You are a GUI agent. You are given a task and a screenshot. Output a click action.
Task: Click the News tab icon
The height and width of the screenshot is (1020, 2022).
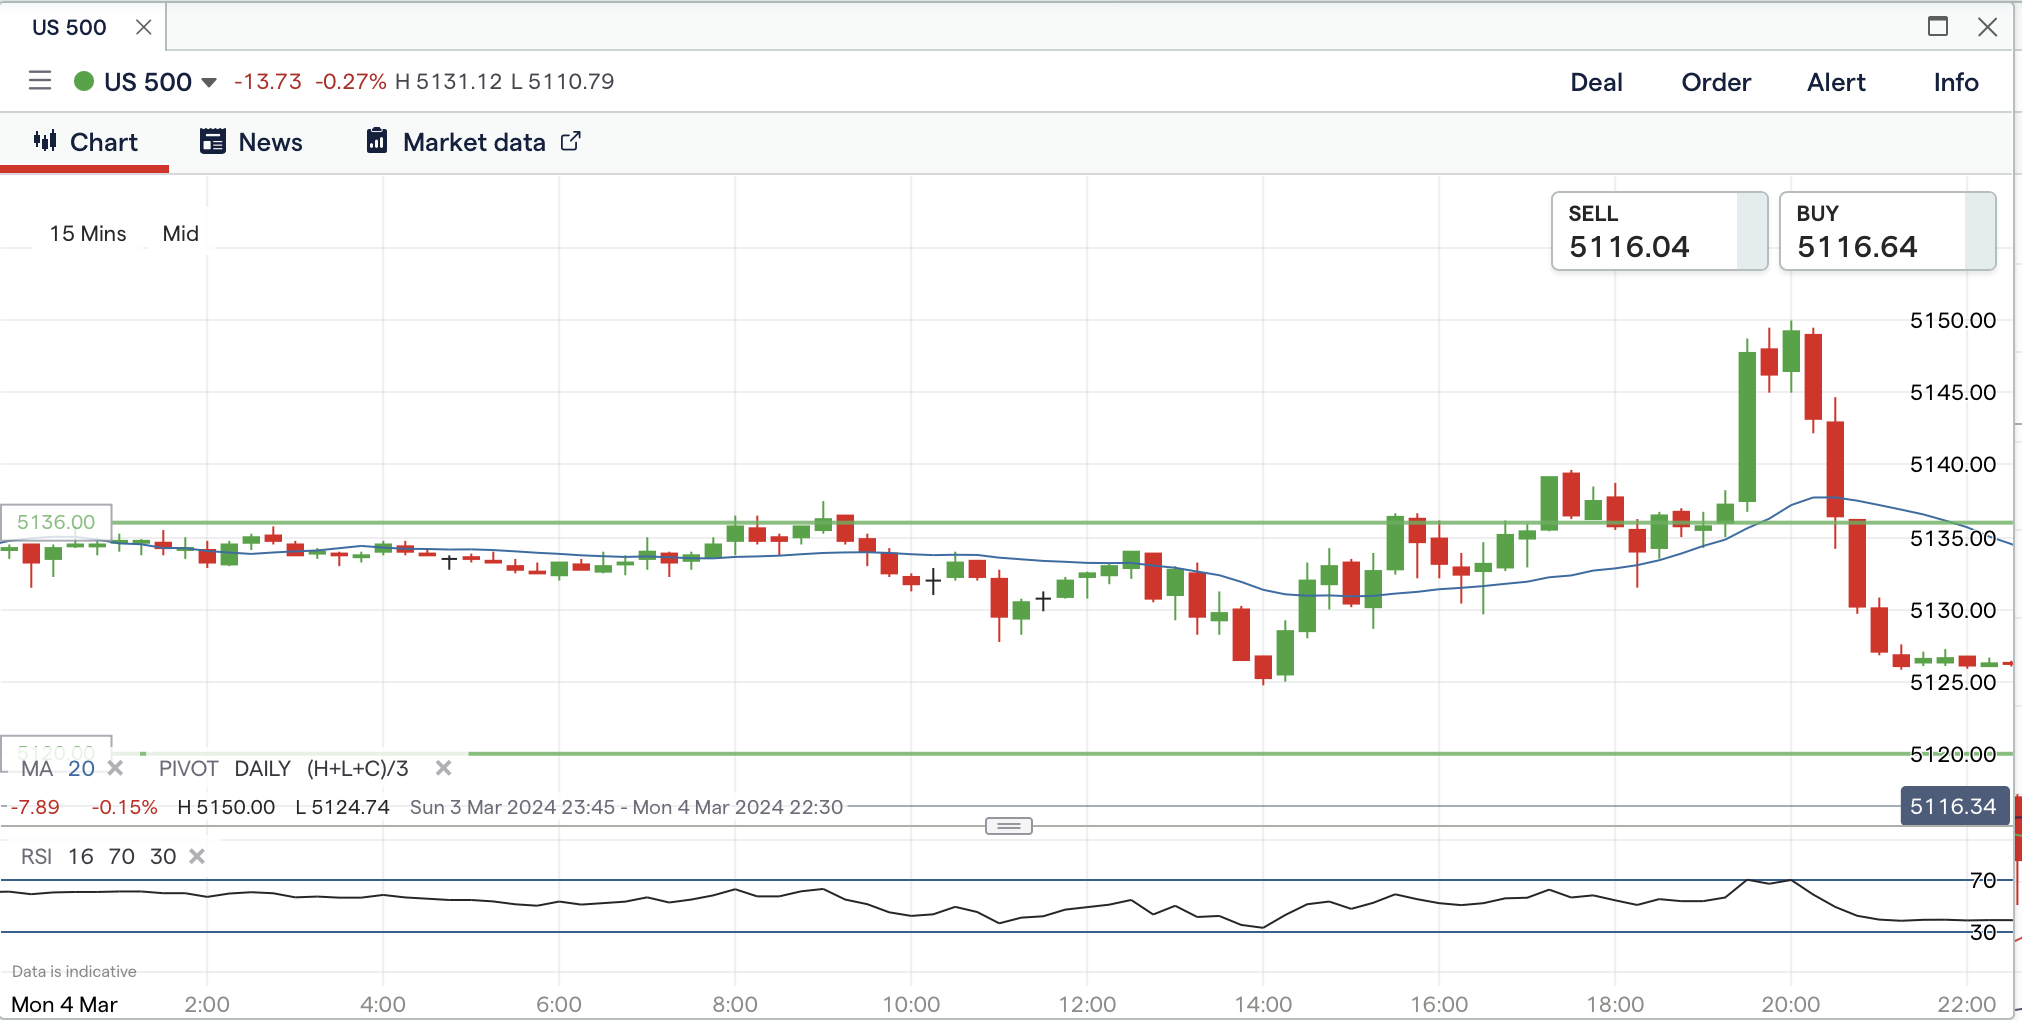[x=212, y=141]
